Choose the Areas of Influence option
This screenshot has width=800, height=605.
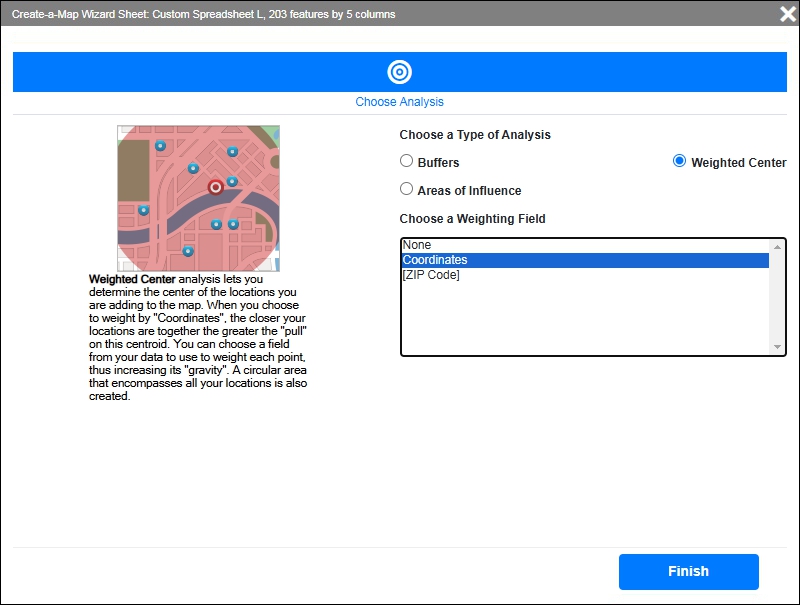click(407, 189)
